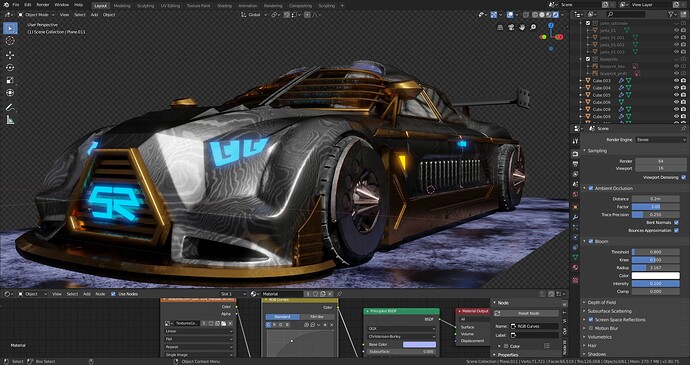690x365 pixels.
Task: Open the Render menu in top bar
Action: [43, 5]
